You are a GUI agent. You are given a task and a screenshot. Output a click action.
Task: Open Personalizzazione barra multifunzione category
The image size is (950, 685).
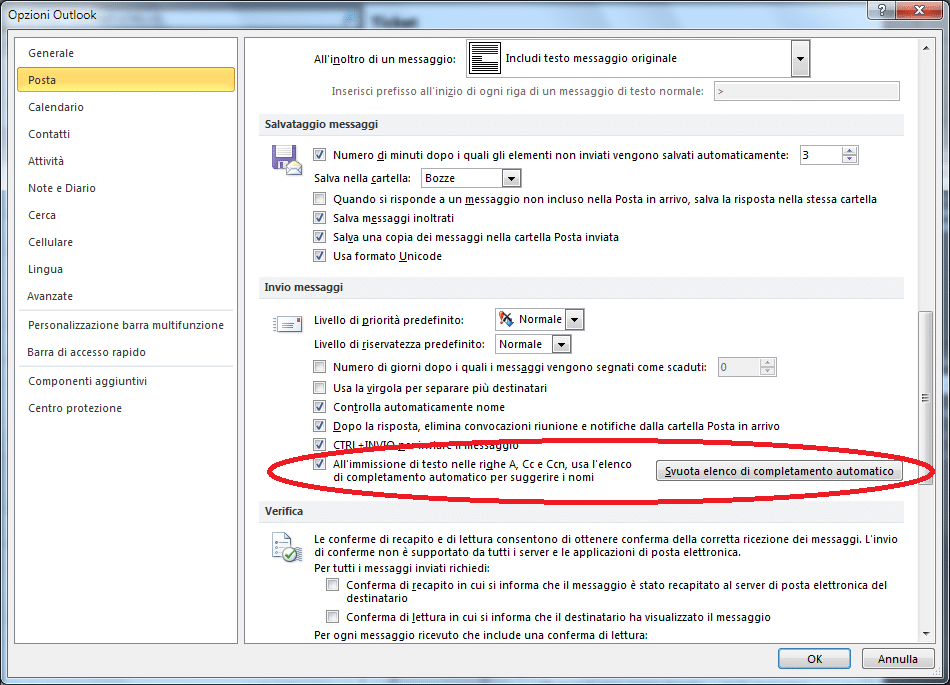126,325
